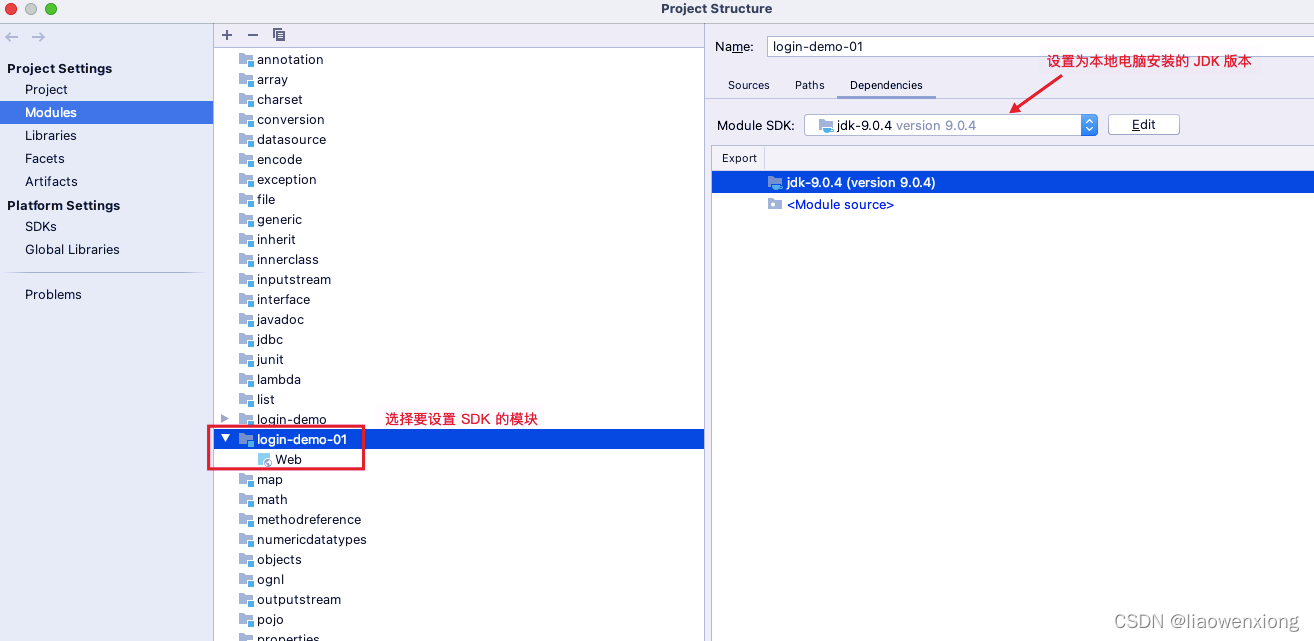The width and height of the screenshot is (1314, 641).
Task: Click the file module folder icon
Action: (x=246, y=200)
